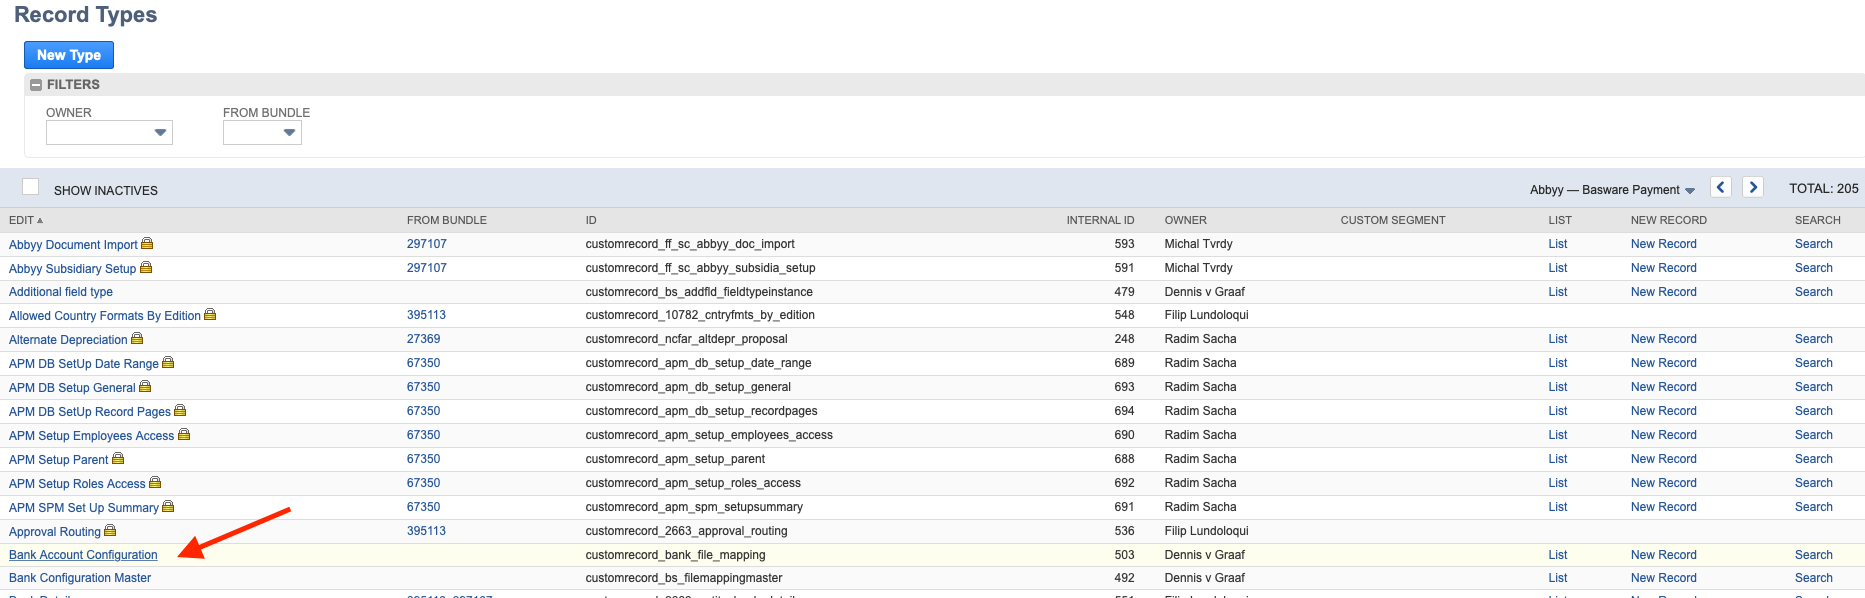Click lock icon next to Alternate Depreciation
The height and width of the screenshot is (598, 1865).
point(137,339)
